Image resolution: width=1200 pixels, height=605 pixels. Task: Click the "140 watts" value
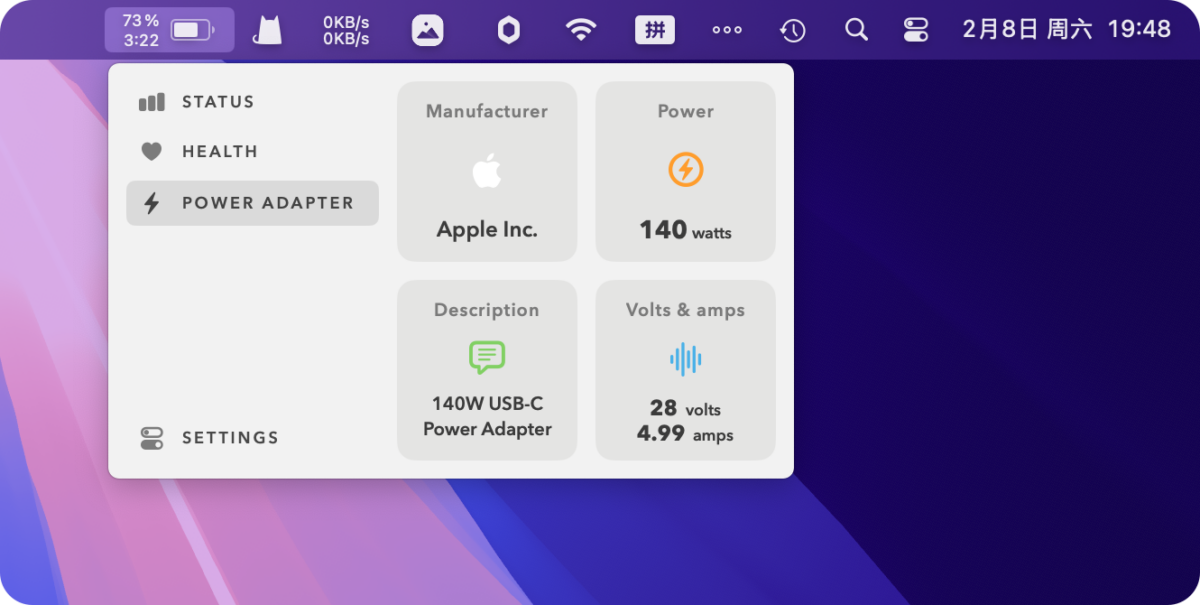coord(686,230)
